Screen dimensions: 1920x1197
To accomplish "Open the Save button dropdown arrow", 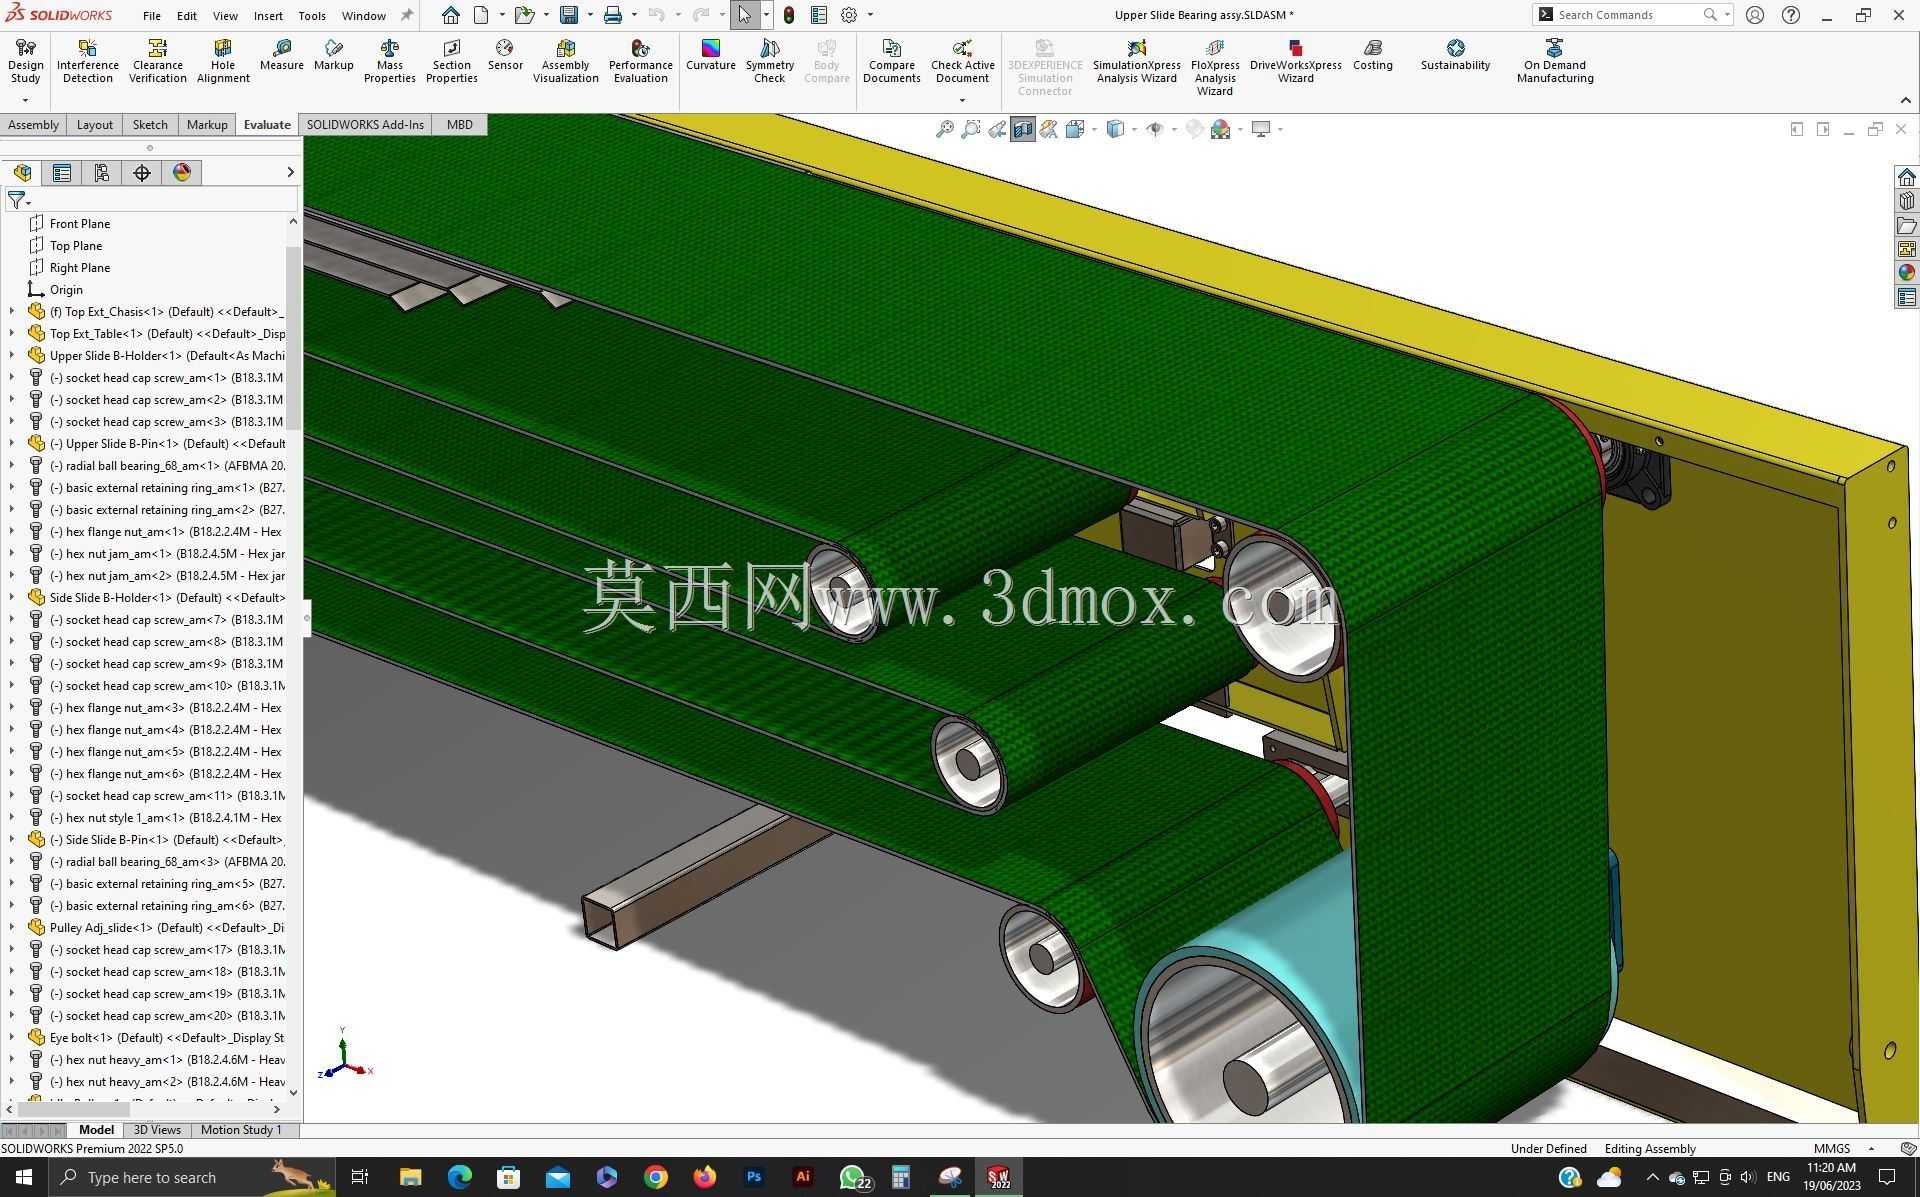I will (590, 15).
